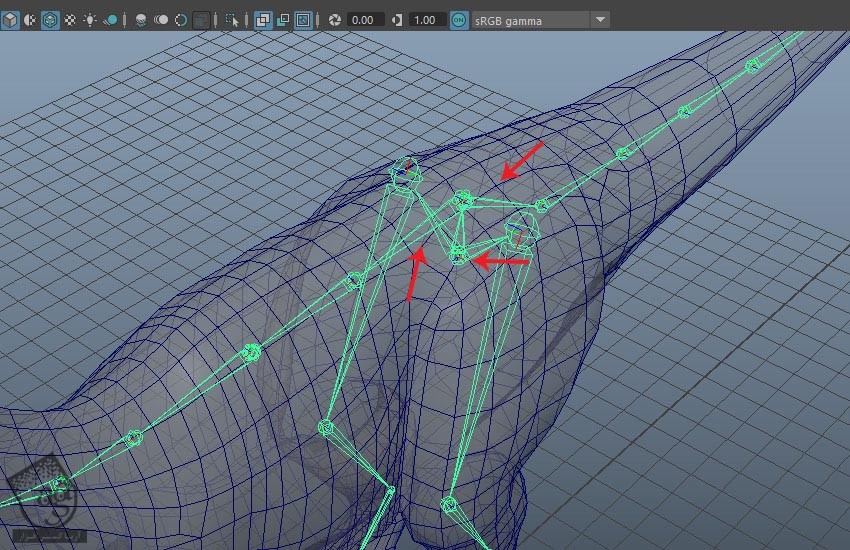Image resolution: width=850 pixels, height=550 pixels.
Task: Toggle Wireframe on Shaded mode
Action: (50, 19)
